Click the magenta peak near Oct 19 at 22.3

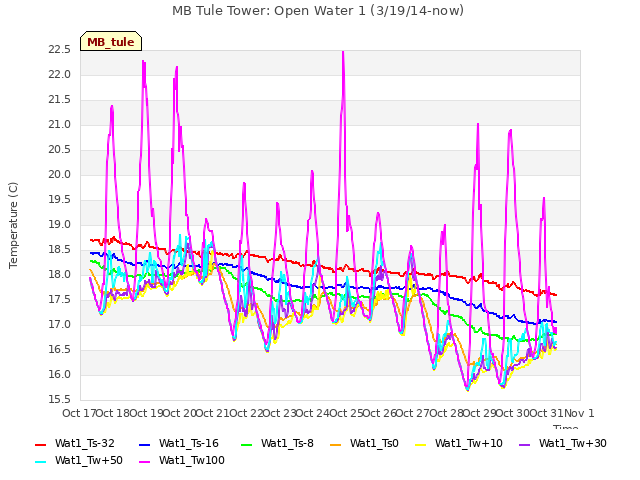click(x=144, y=62)
